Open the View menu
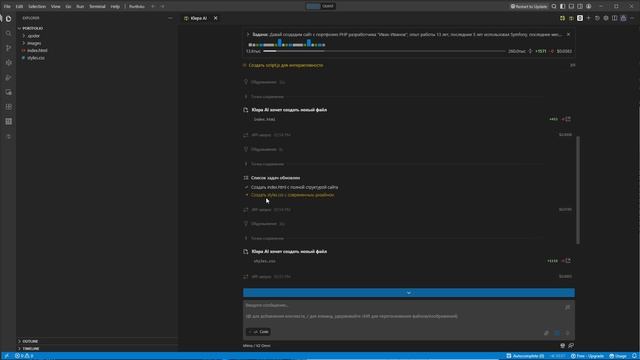 coord(56,6)
